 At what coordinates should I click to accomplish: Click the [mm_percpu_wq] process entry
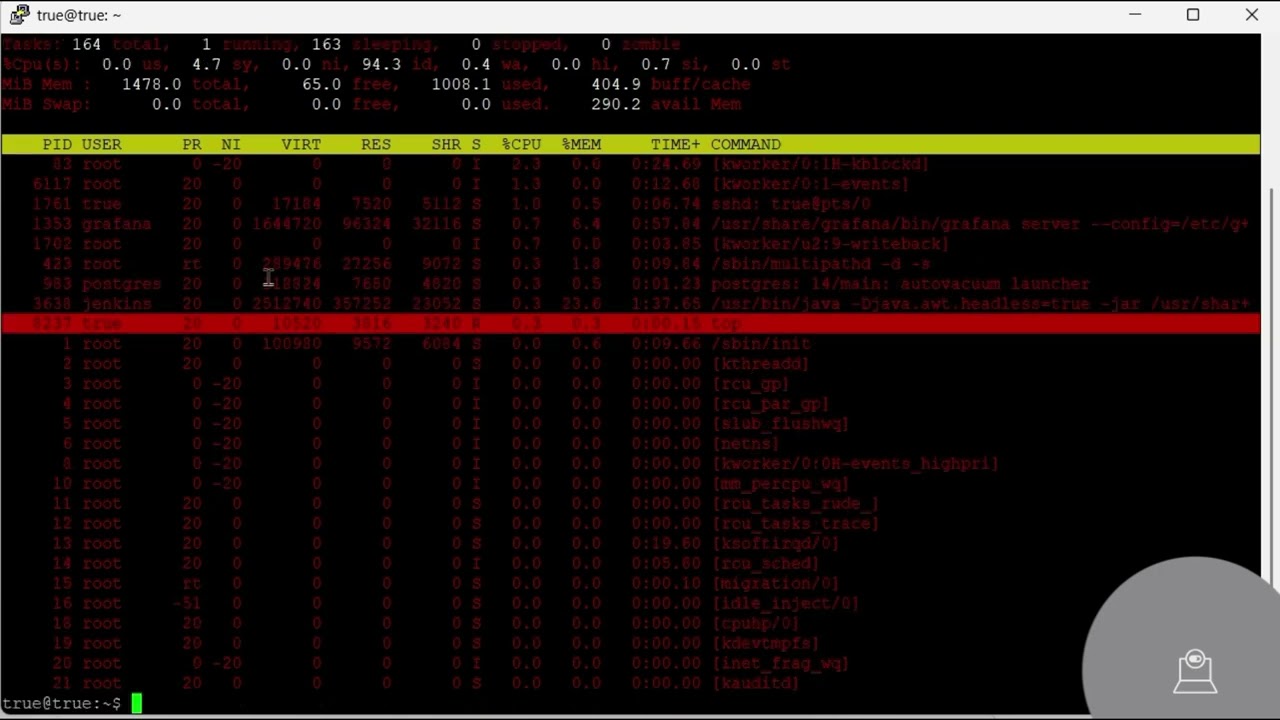(780, 484)
